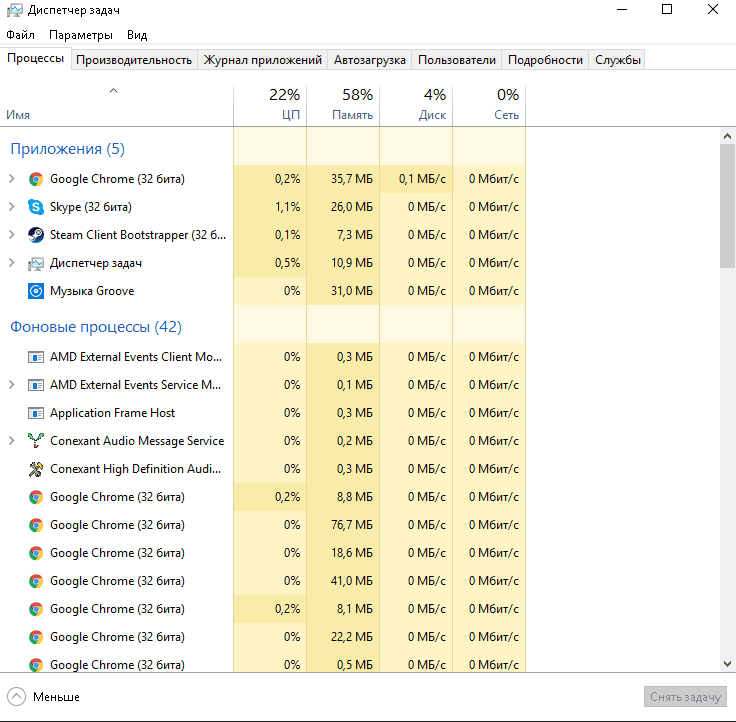Click the Task Manager title bar icon
This screenshot has width=736, height=722.
(x=15, y=10)
